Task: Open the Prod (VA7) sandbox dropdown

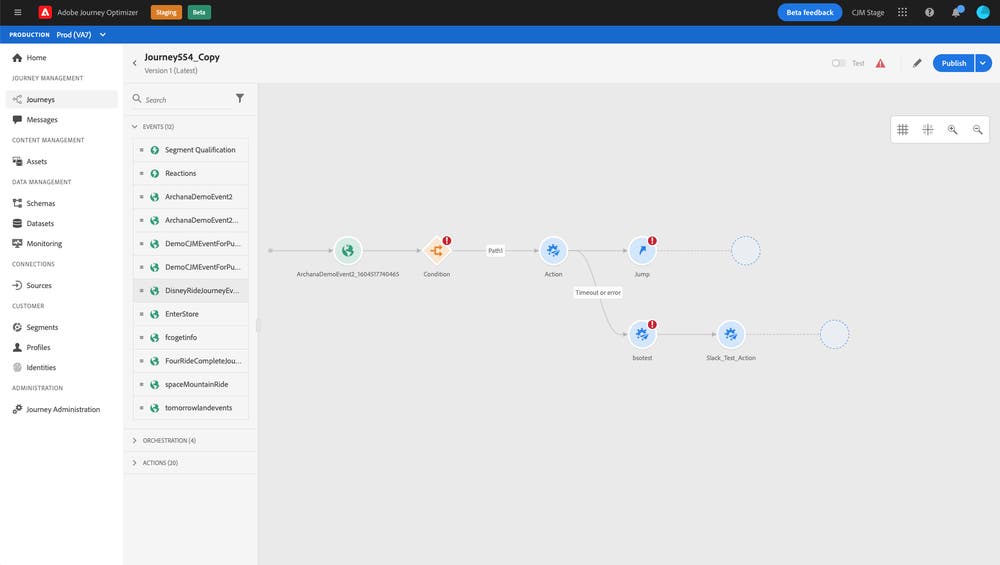Action: (81, 34)
